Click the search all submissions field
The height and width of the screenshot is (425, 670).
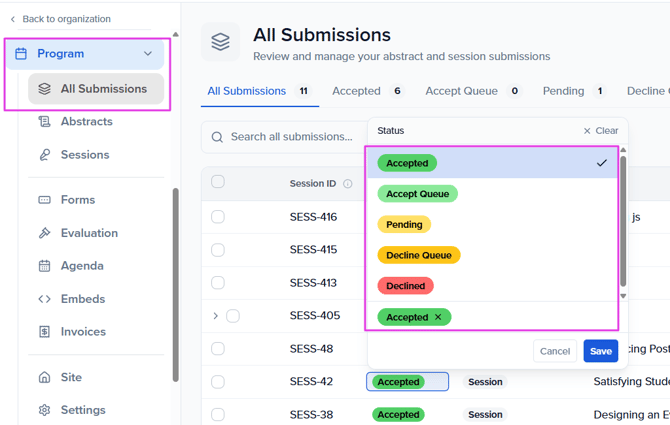(x=291, y=137)
